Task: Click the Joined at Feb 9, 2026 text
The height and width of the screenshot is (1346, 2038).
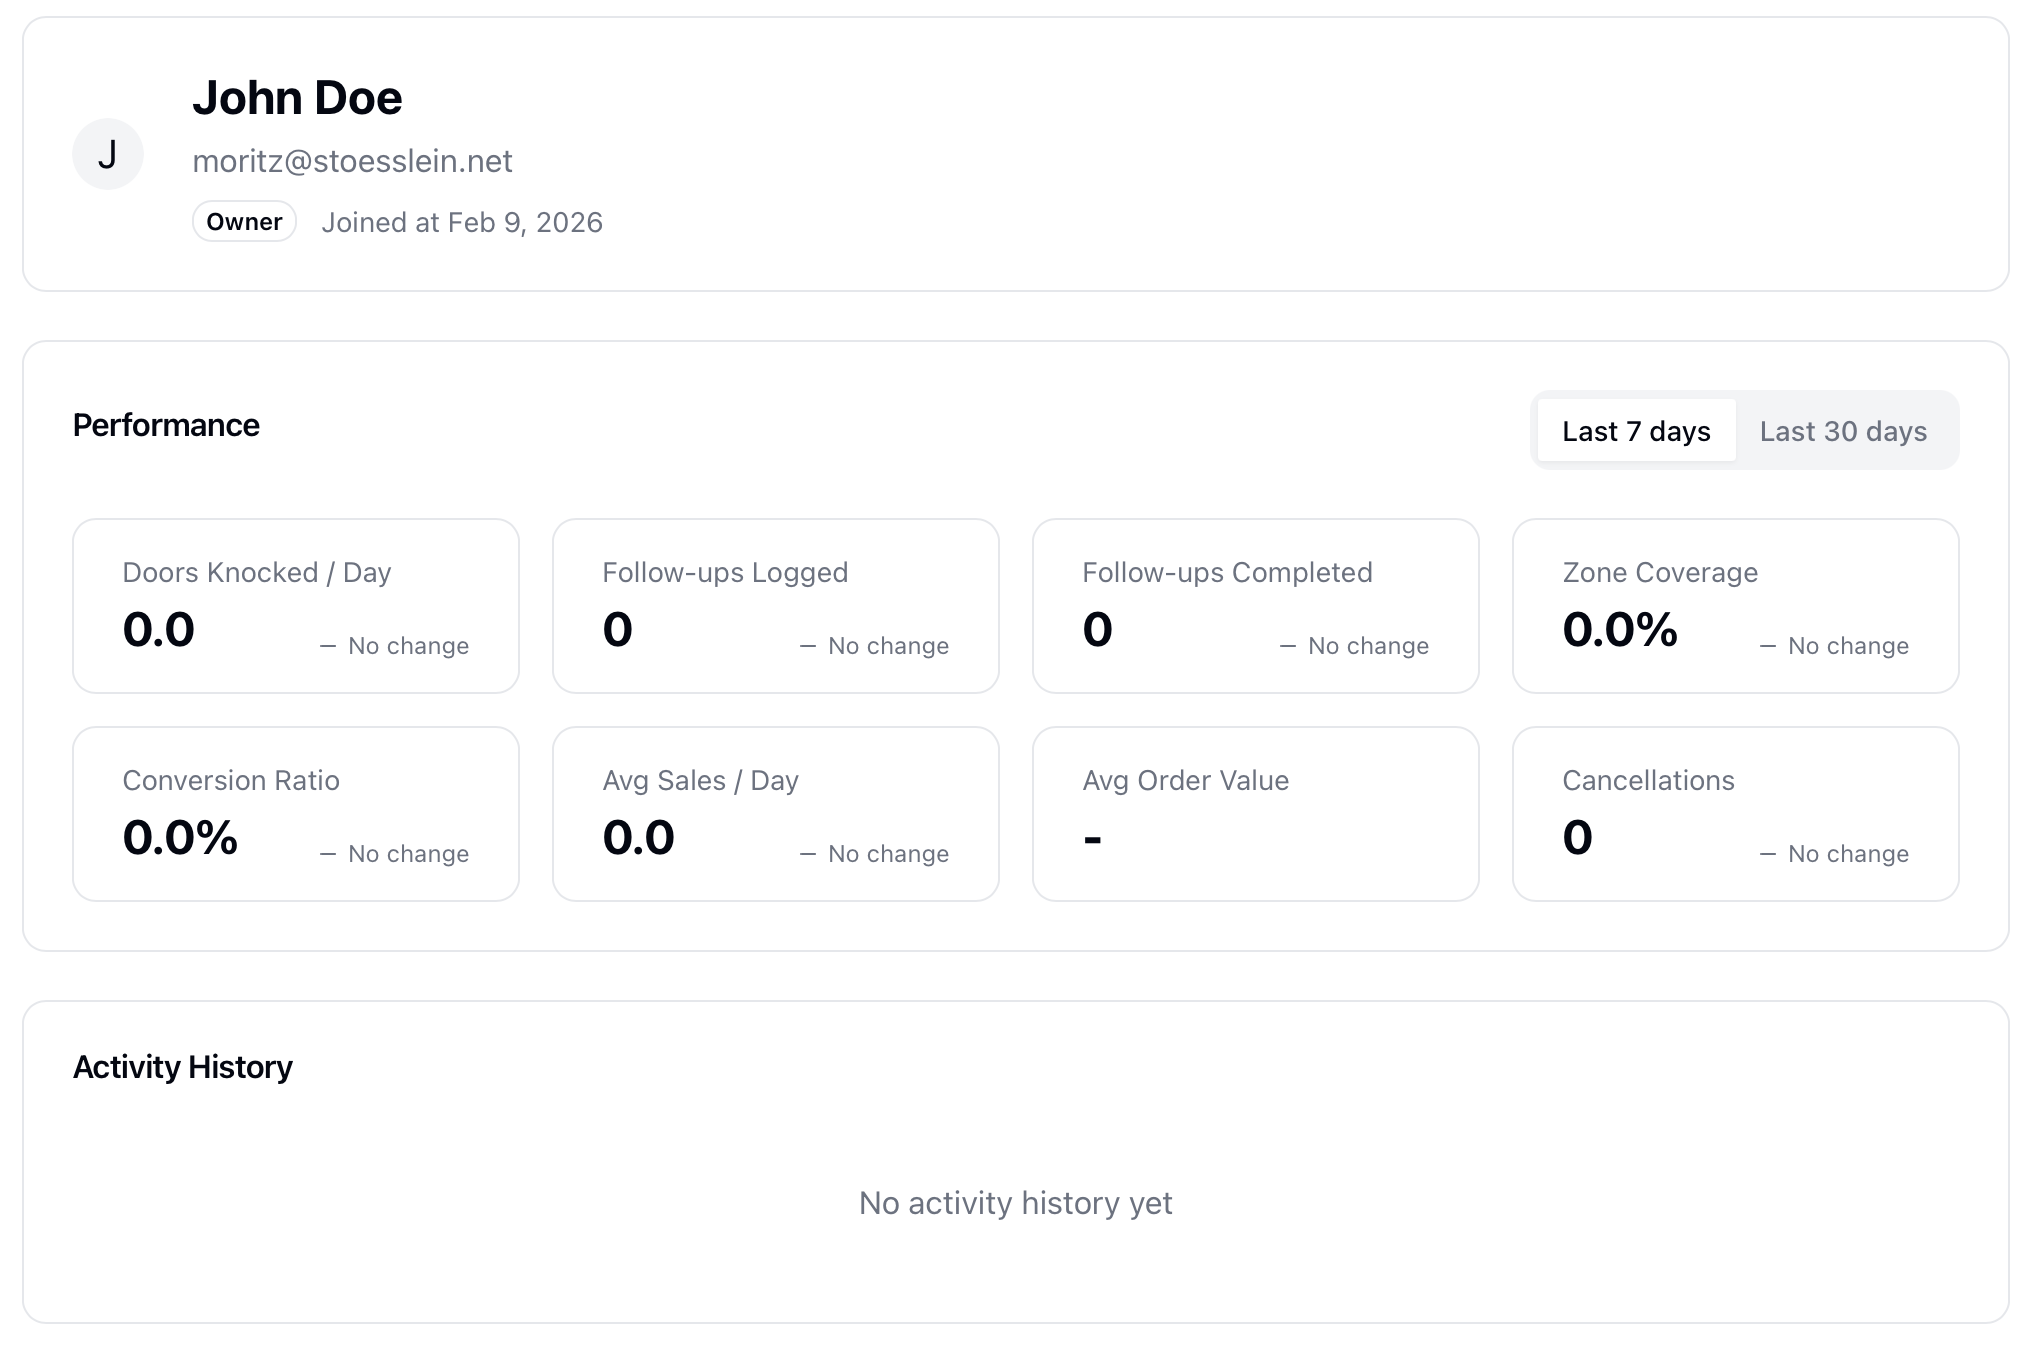Action: pos(462,222)
